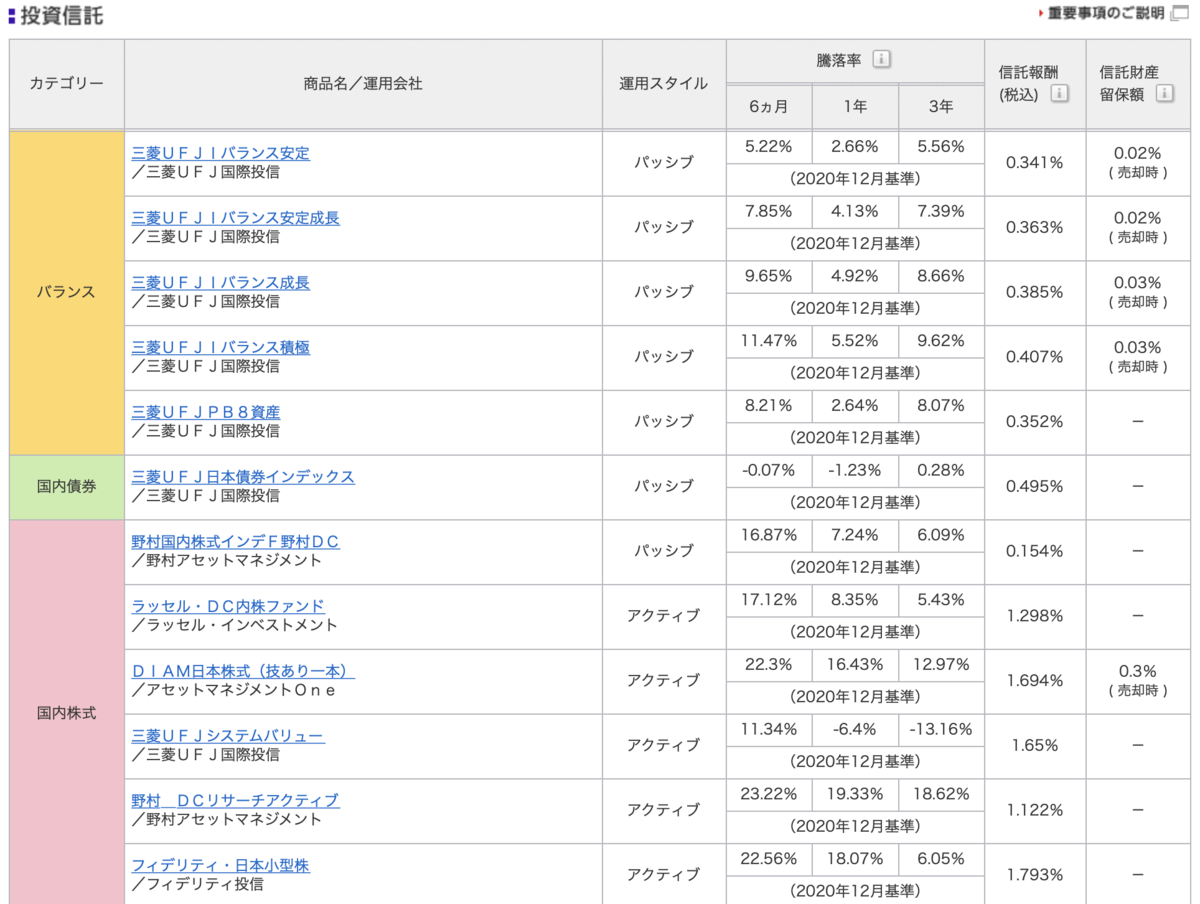
Task: Open fund 三菱ＵＦＪＩバランス安定
Action: coord(220,153)
